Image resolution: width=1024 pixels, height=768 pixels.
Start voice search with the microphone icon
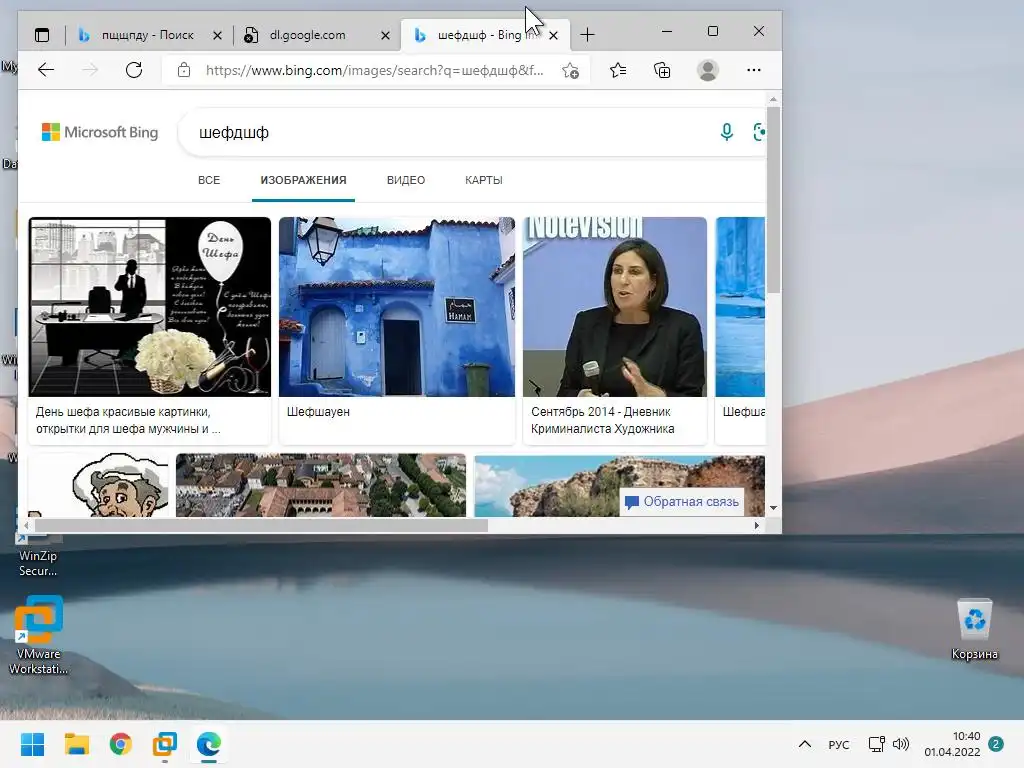tap(726, 133)
